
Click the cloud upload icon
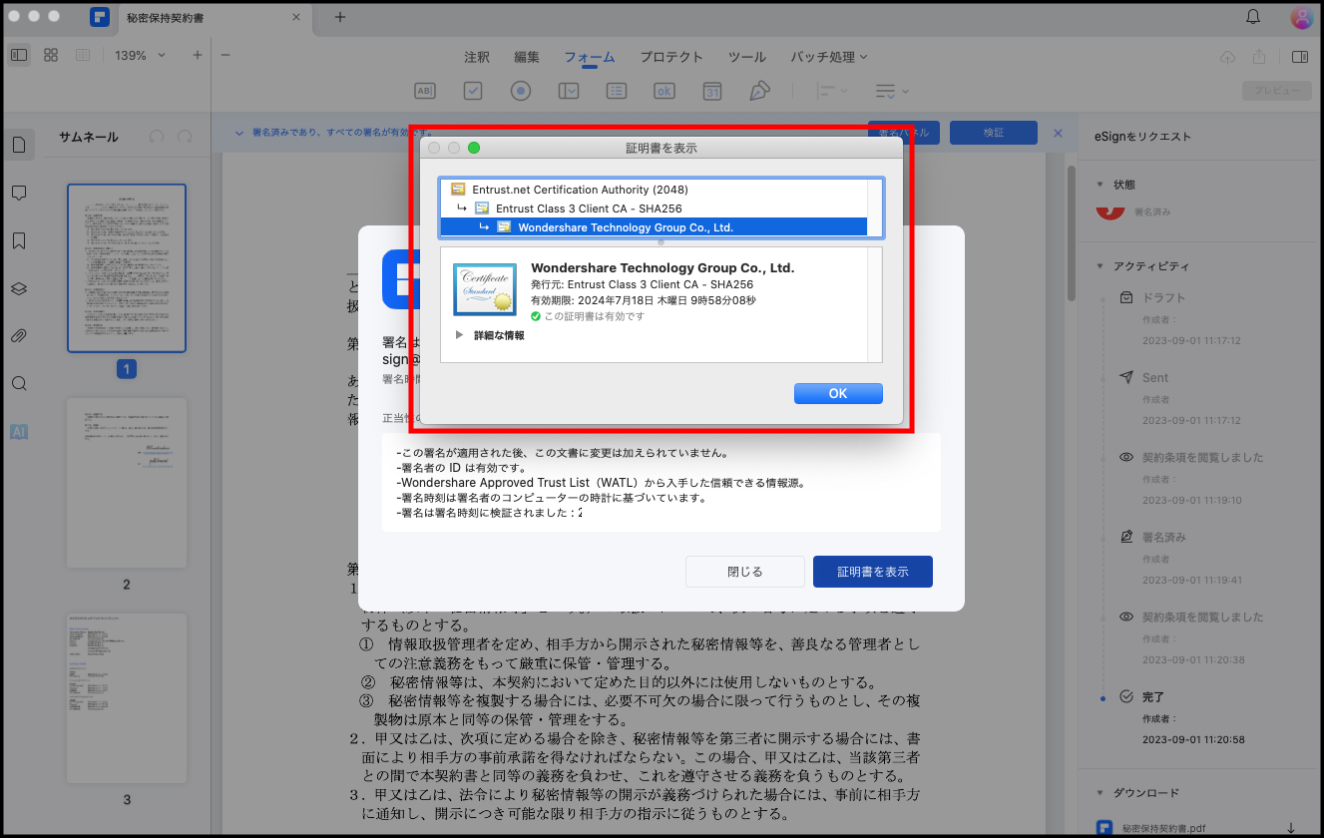1227,57
